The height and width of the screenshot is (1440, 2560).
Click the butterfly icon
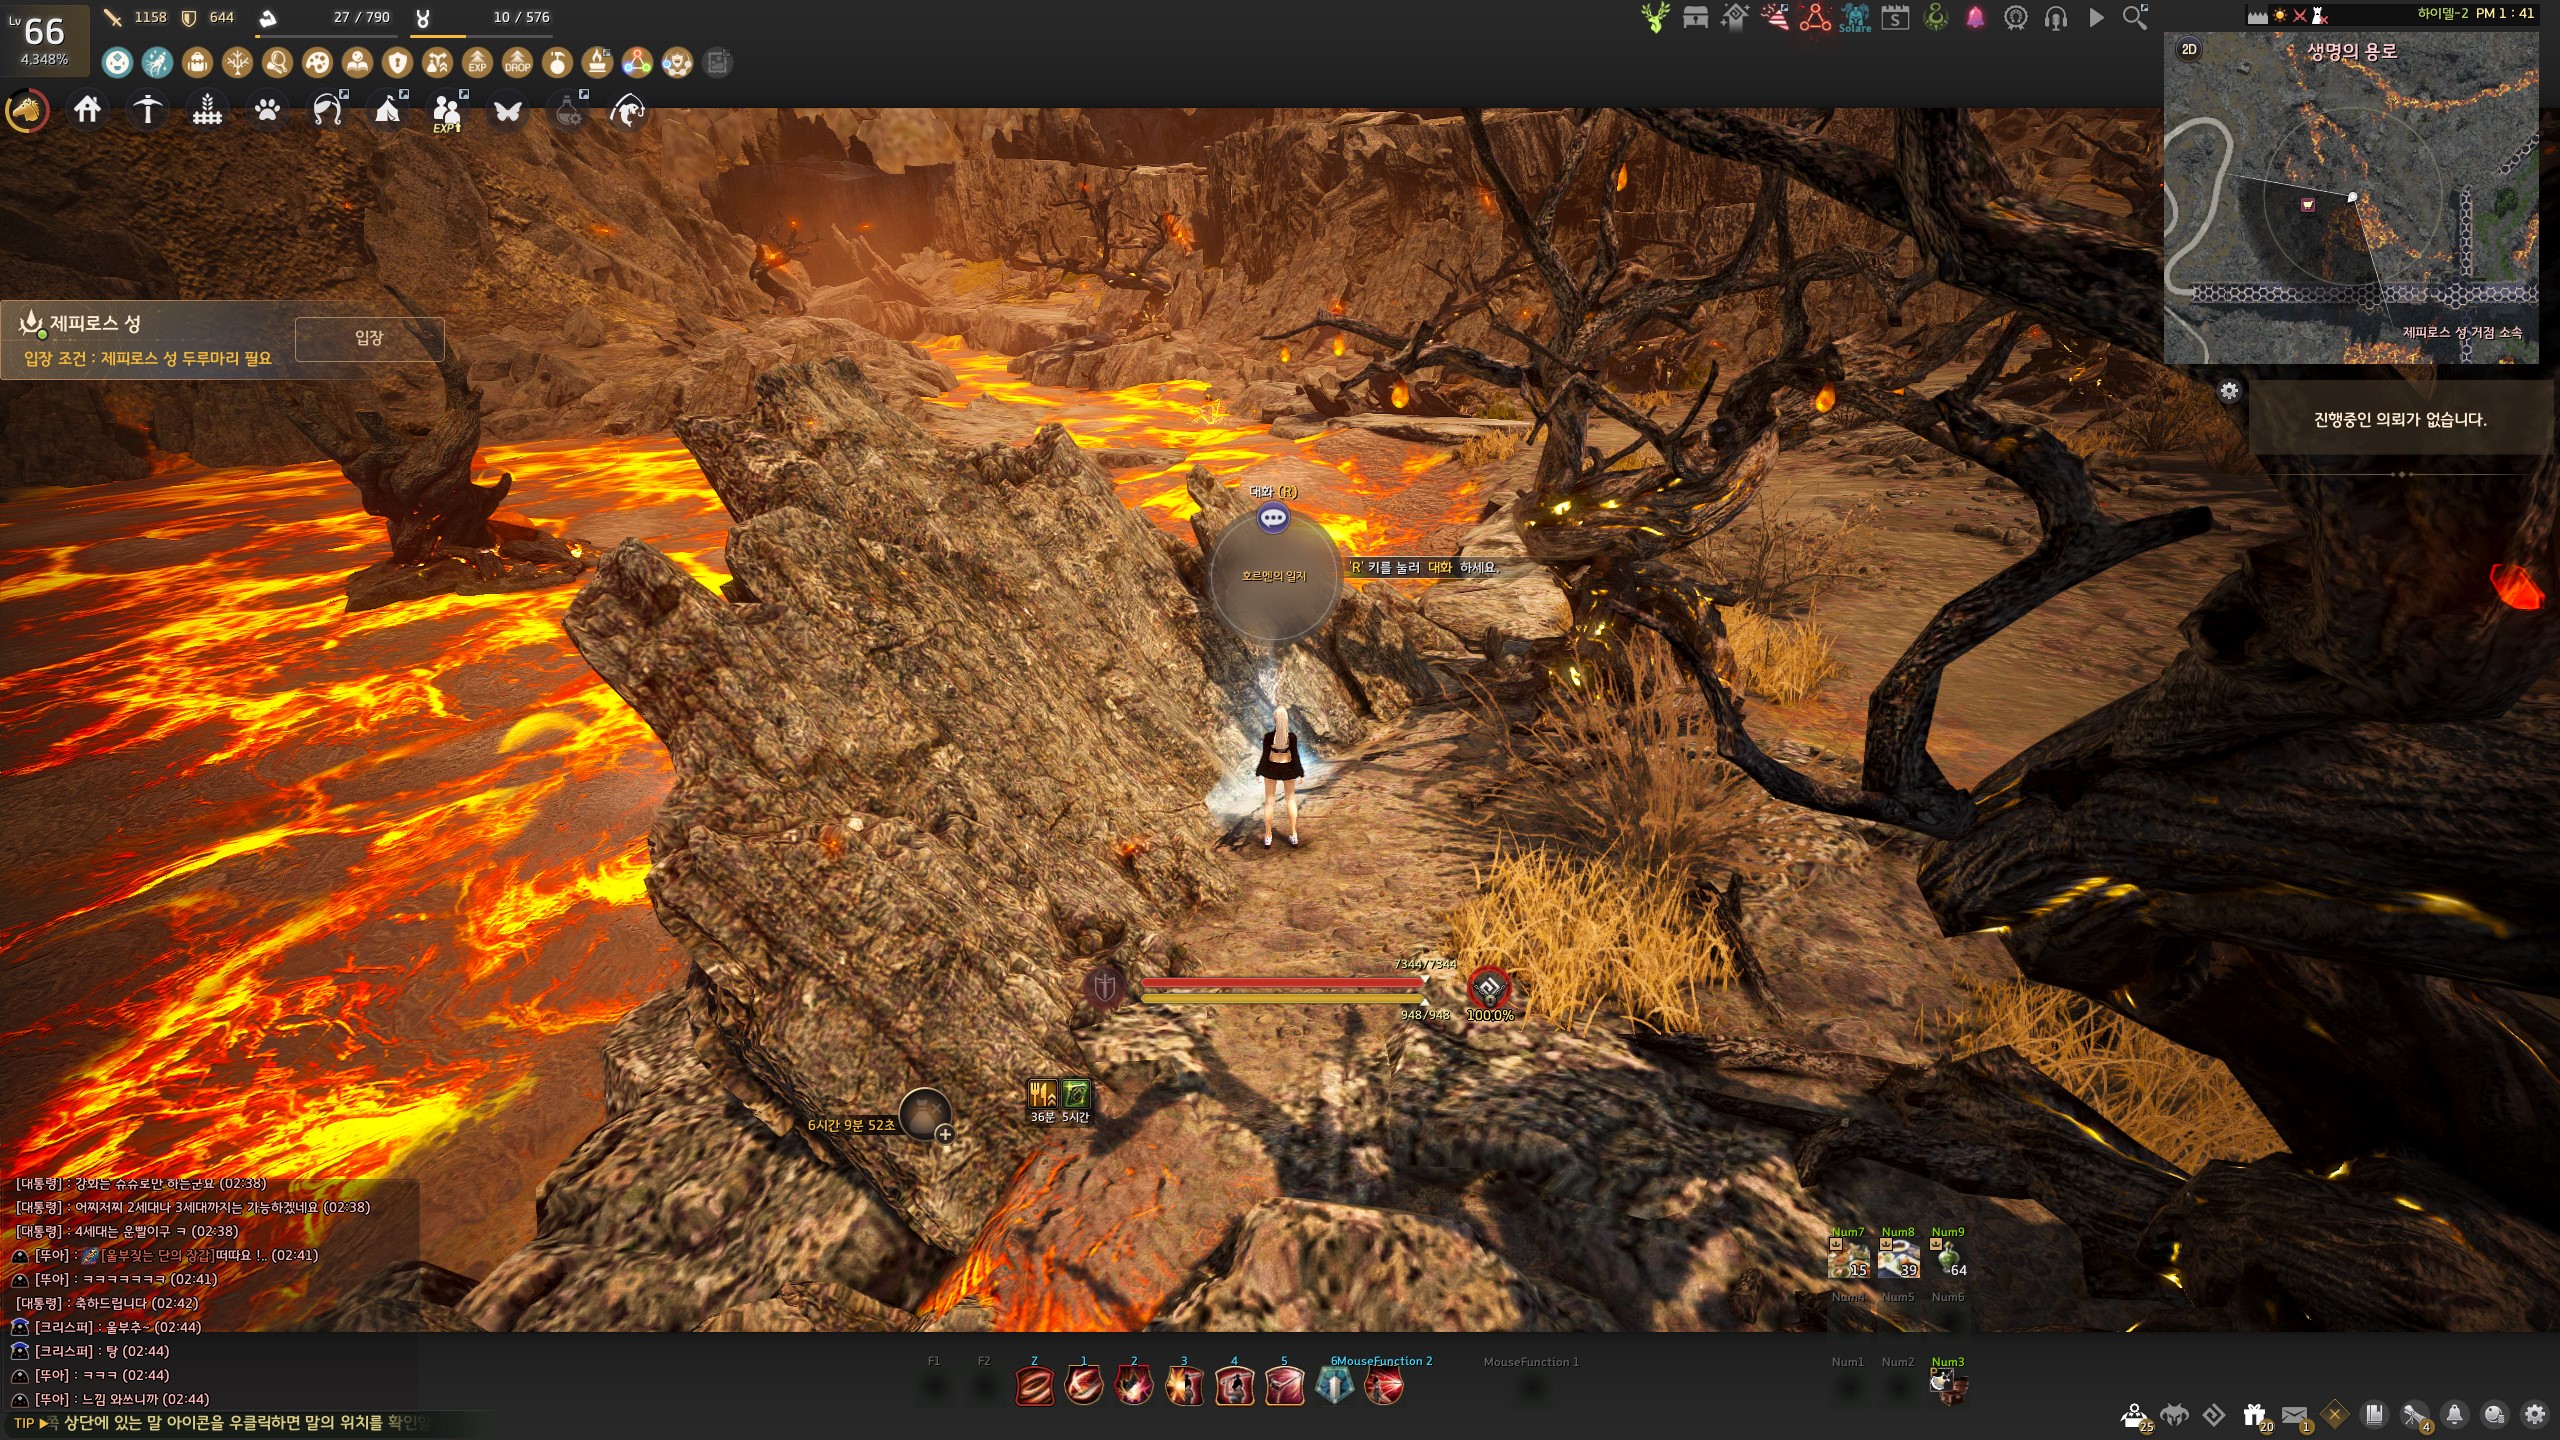[507, 110]
